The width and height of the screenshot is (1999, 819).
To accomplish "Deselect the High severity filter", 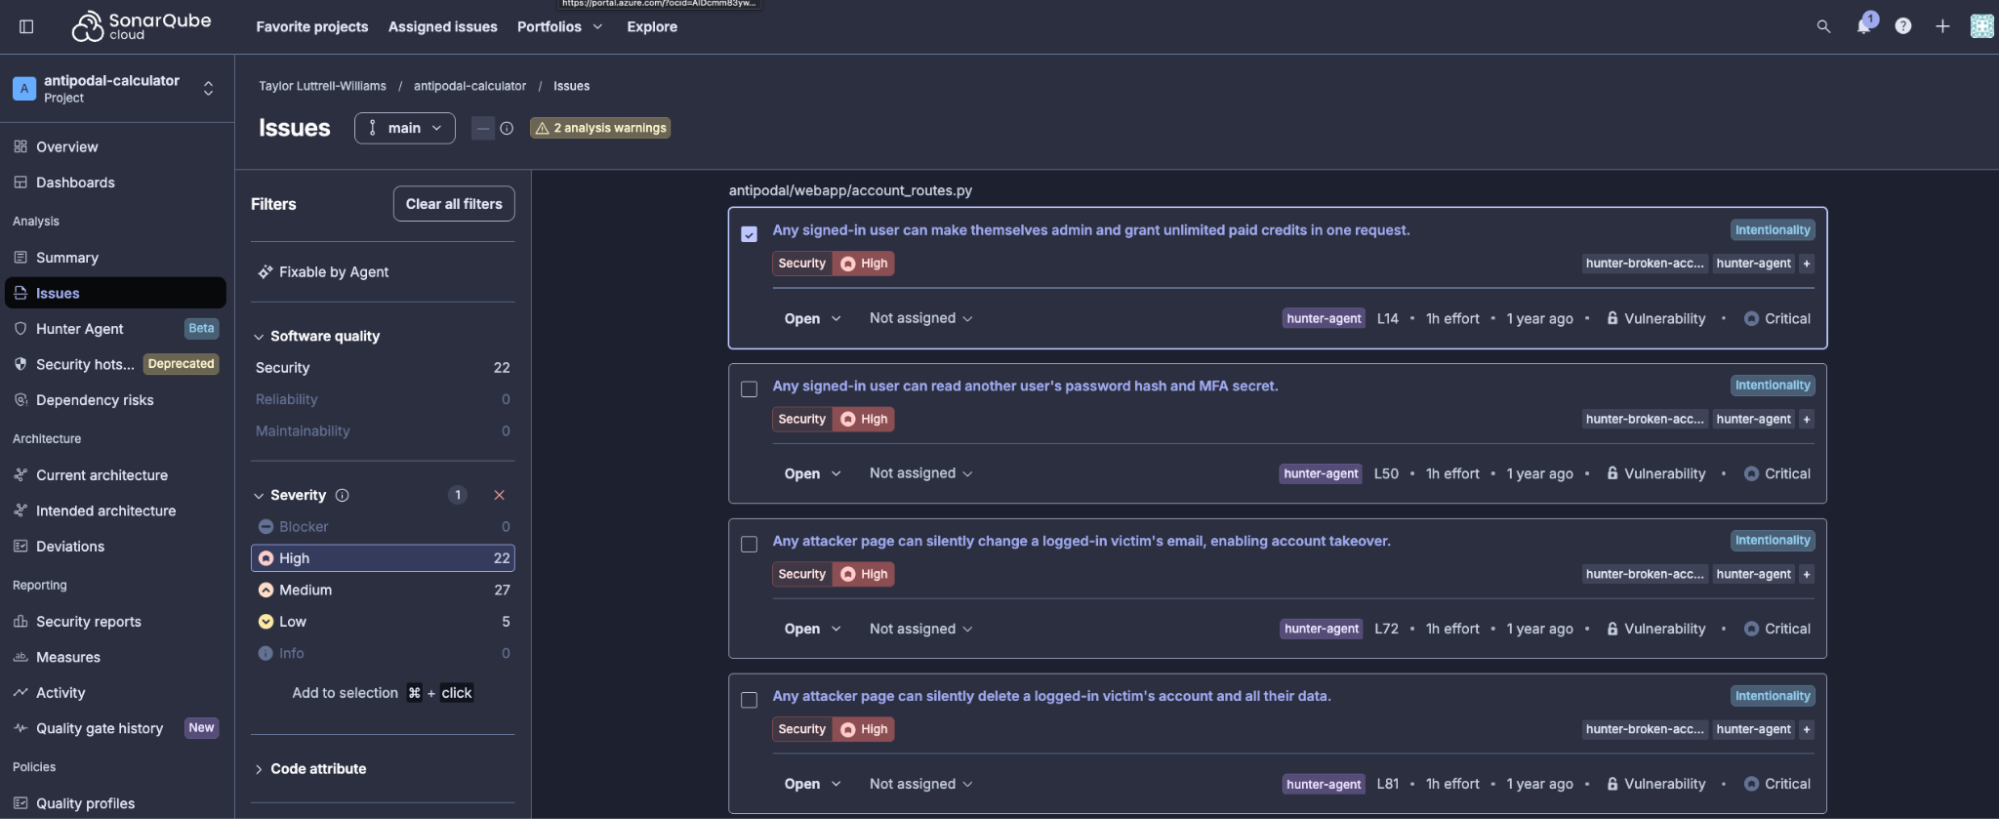I will point(383,558).
